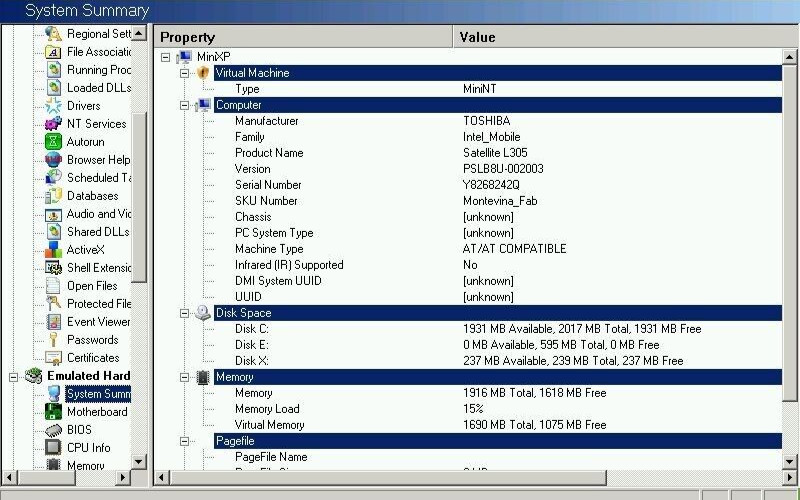Viewport: 800px width, 500px height.
Task: Open Audio and Video codecs icon
Action: coord(53,214)
